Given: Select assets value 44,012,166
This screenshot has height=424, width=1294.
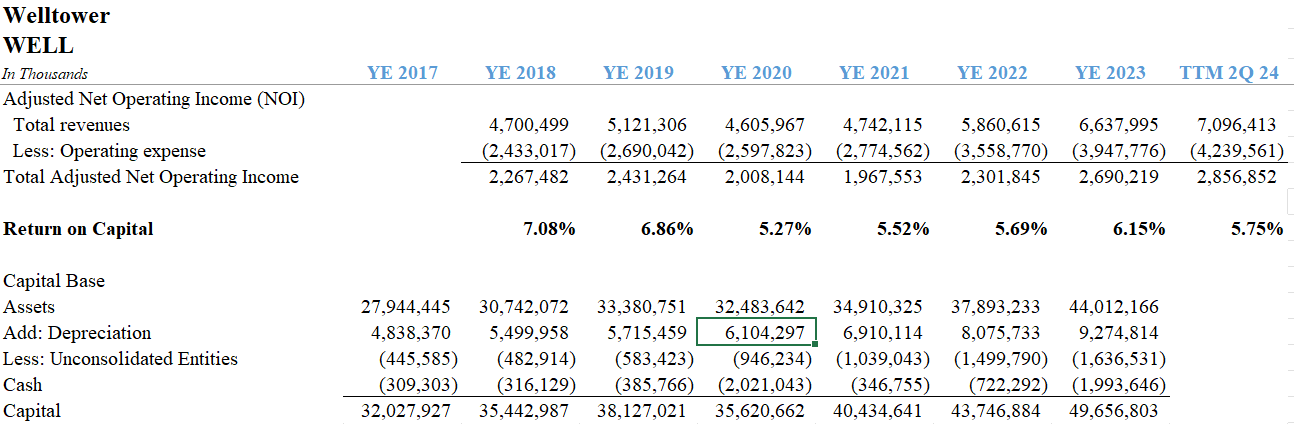Looking at the screenshot, I should (x=1114, y=307).
